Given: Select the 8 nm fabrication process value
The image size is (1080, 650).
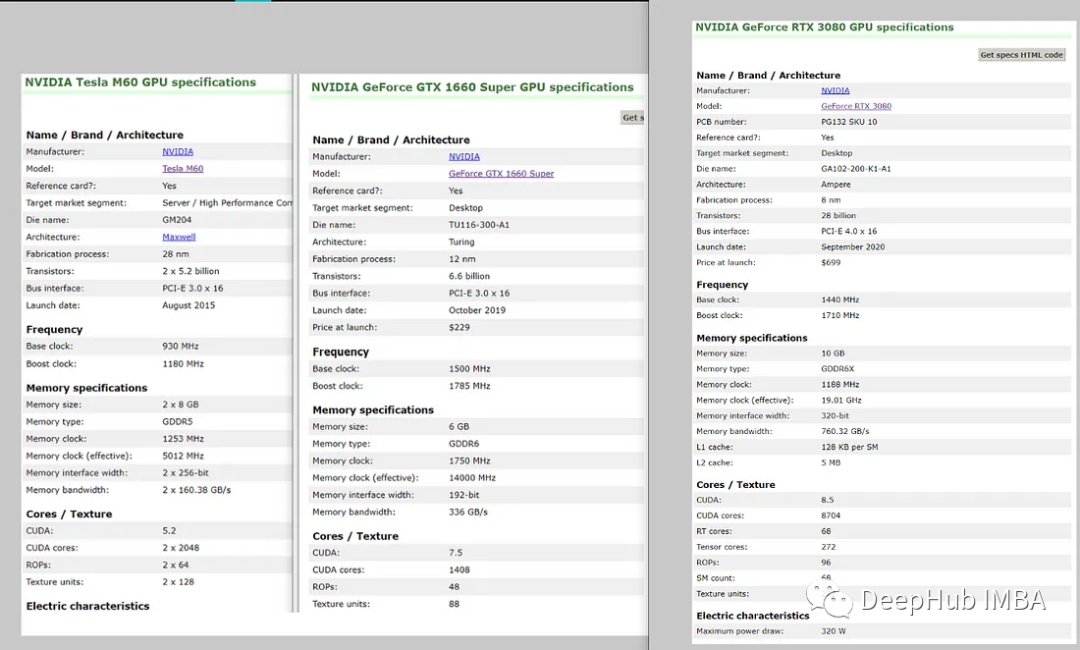Looking at the screenshot, I should click(x=831, y=200).
